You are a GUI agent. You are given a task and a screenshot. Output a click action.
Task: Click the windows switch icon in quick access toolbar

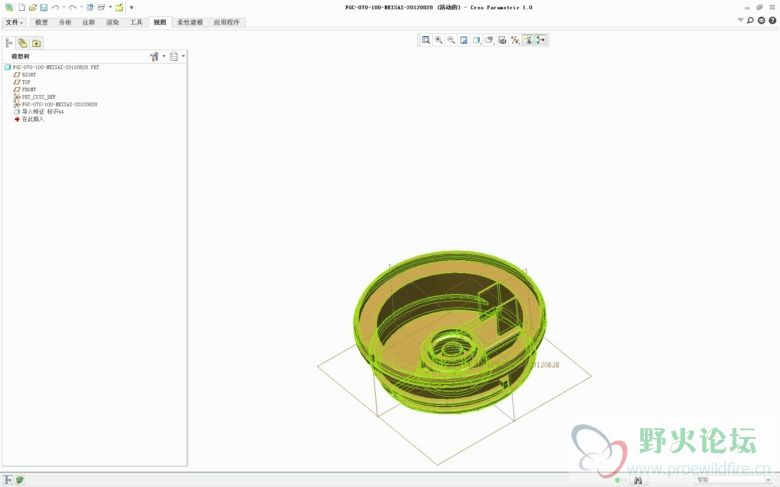[x=101, y=7]
